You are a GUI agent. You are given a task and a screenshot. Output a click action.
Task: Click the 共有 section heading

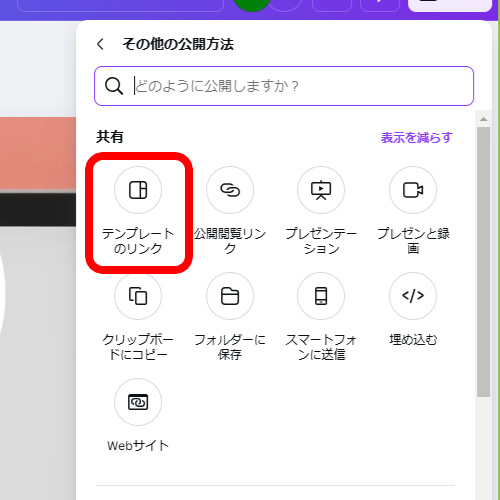(110, 137)
